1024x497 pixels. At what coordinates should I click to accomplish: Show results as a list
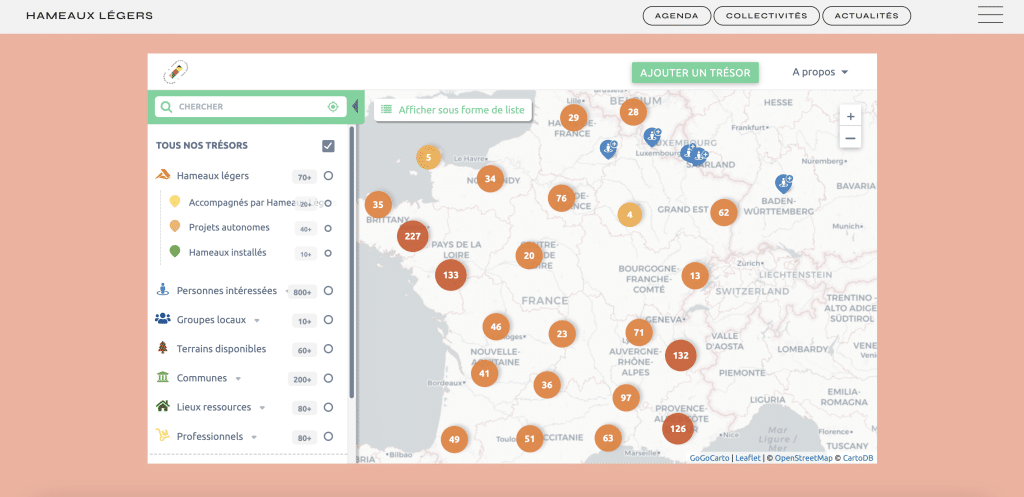click(x=453, y=110)
